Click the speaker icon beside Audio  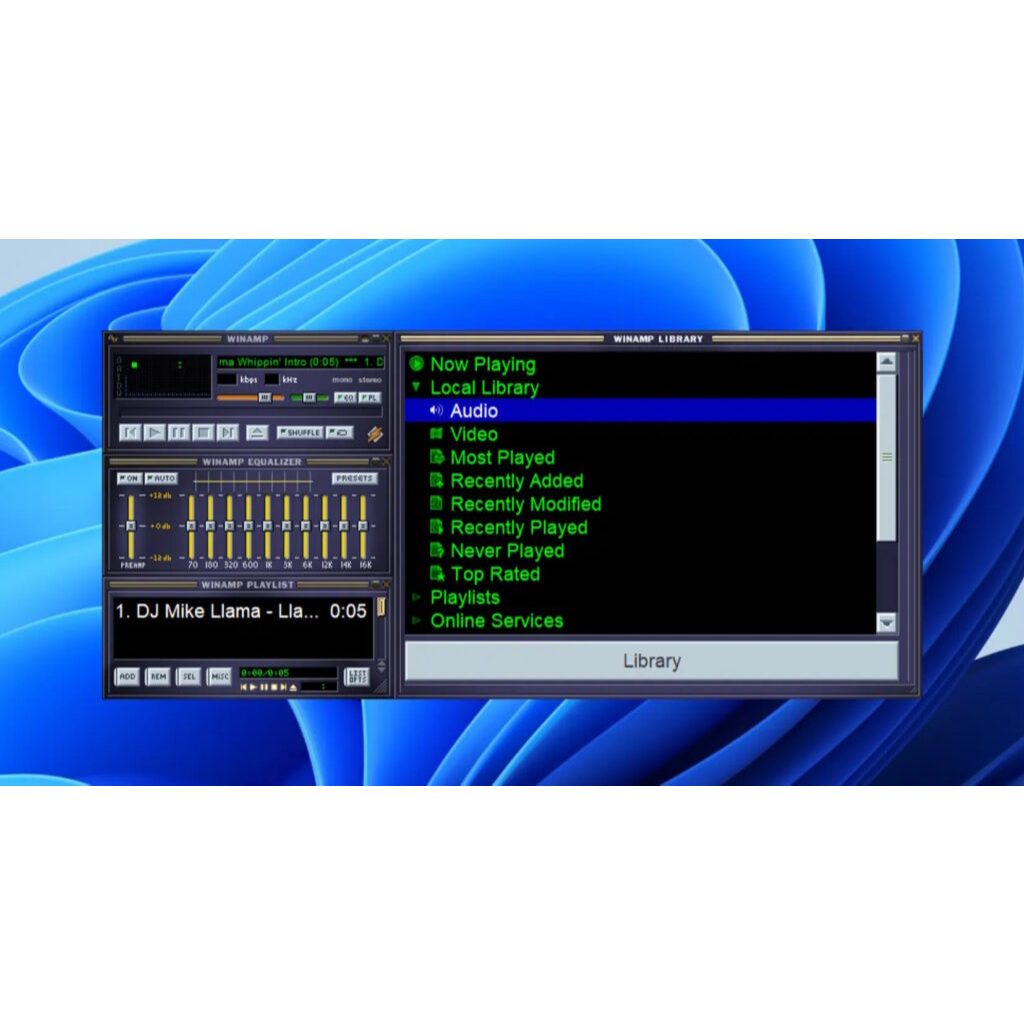tap(436, 410)
